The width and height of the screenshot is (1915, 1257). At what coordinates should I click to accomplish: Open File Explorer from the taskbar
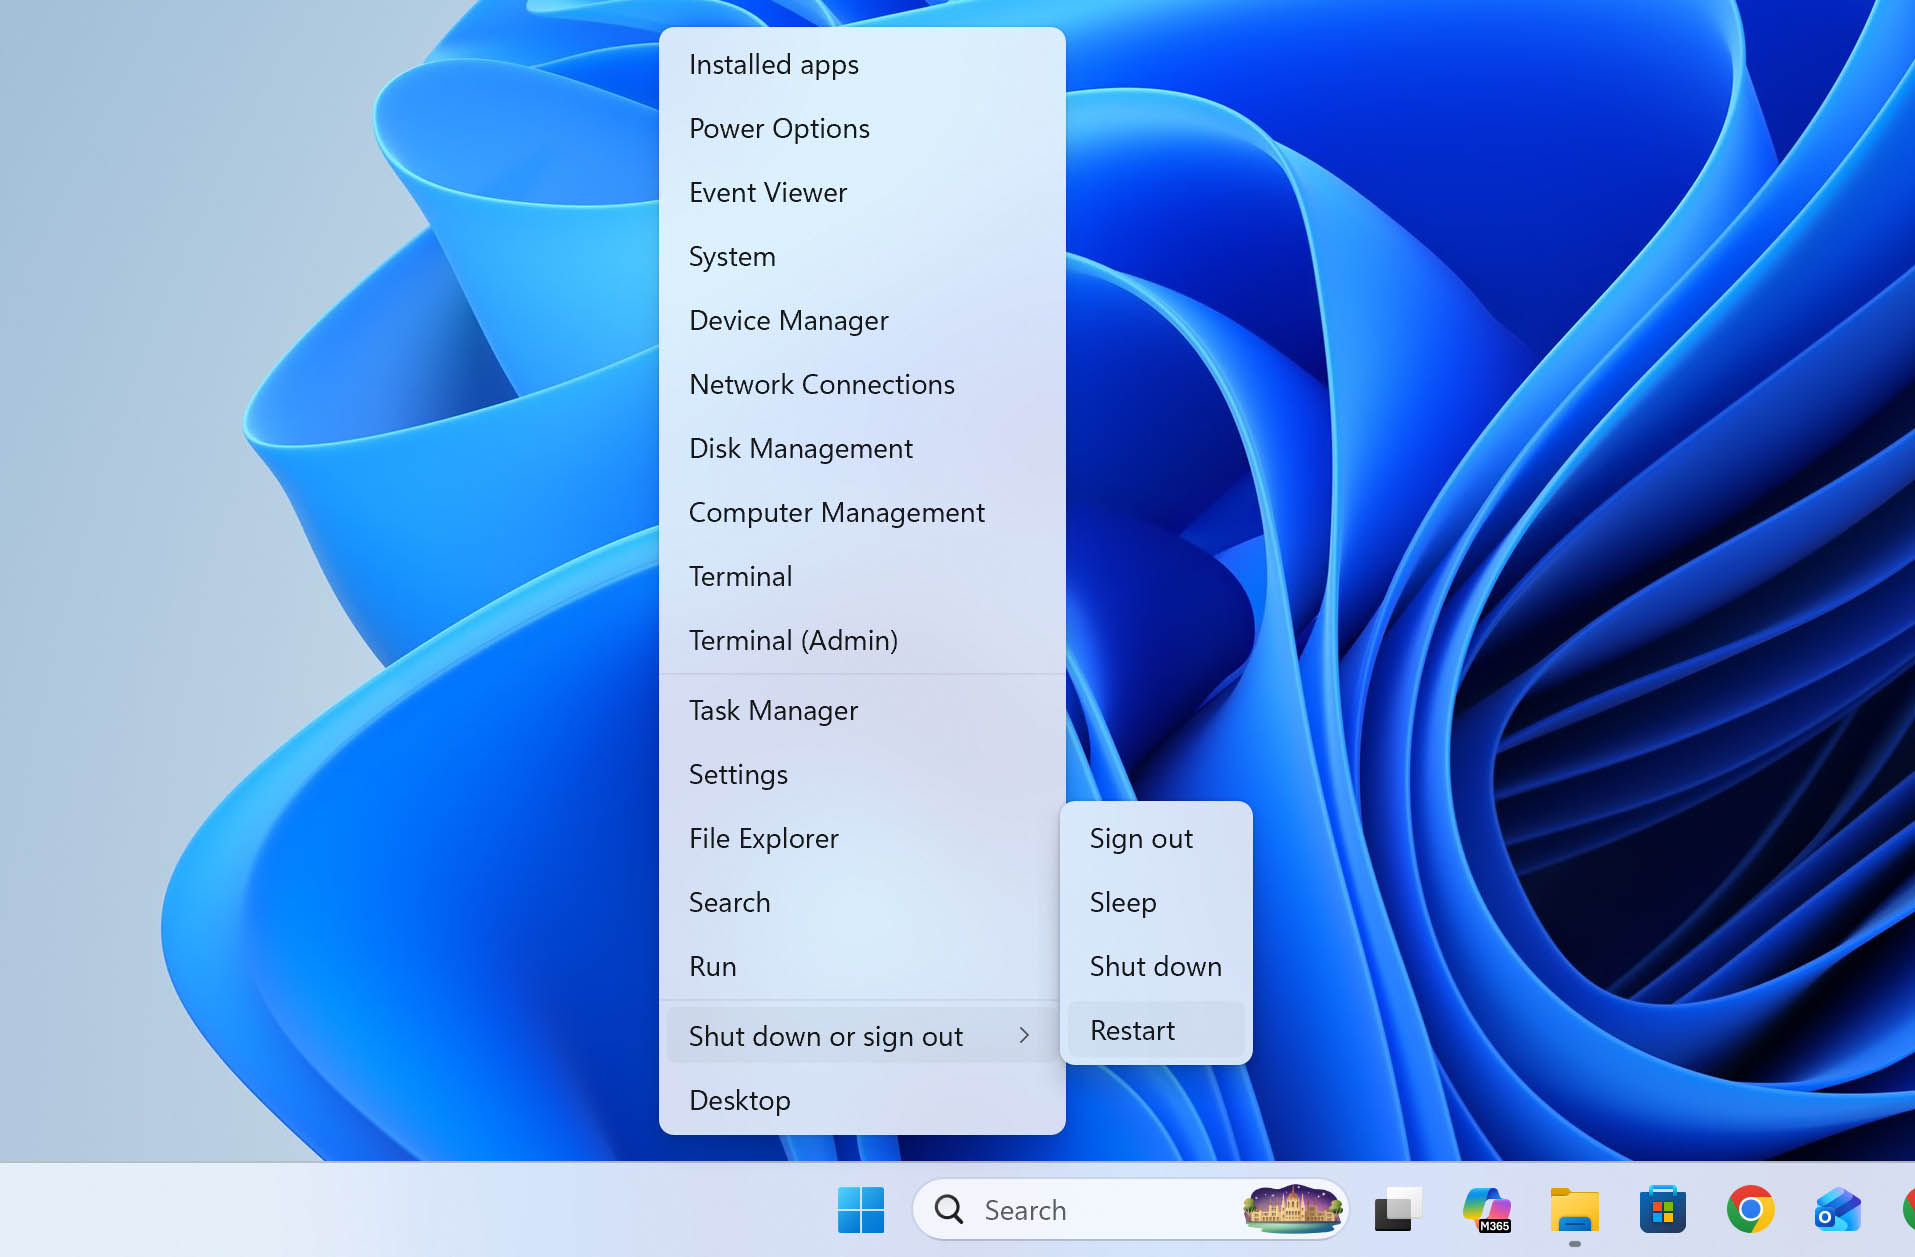[x=1573, y=1208]
